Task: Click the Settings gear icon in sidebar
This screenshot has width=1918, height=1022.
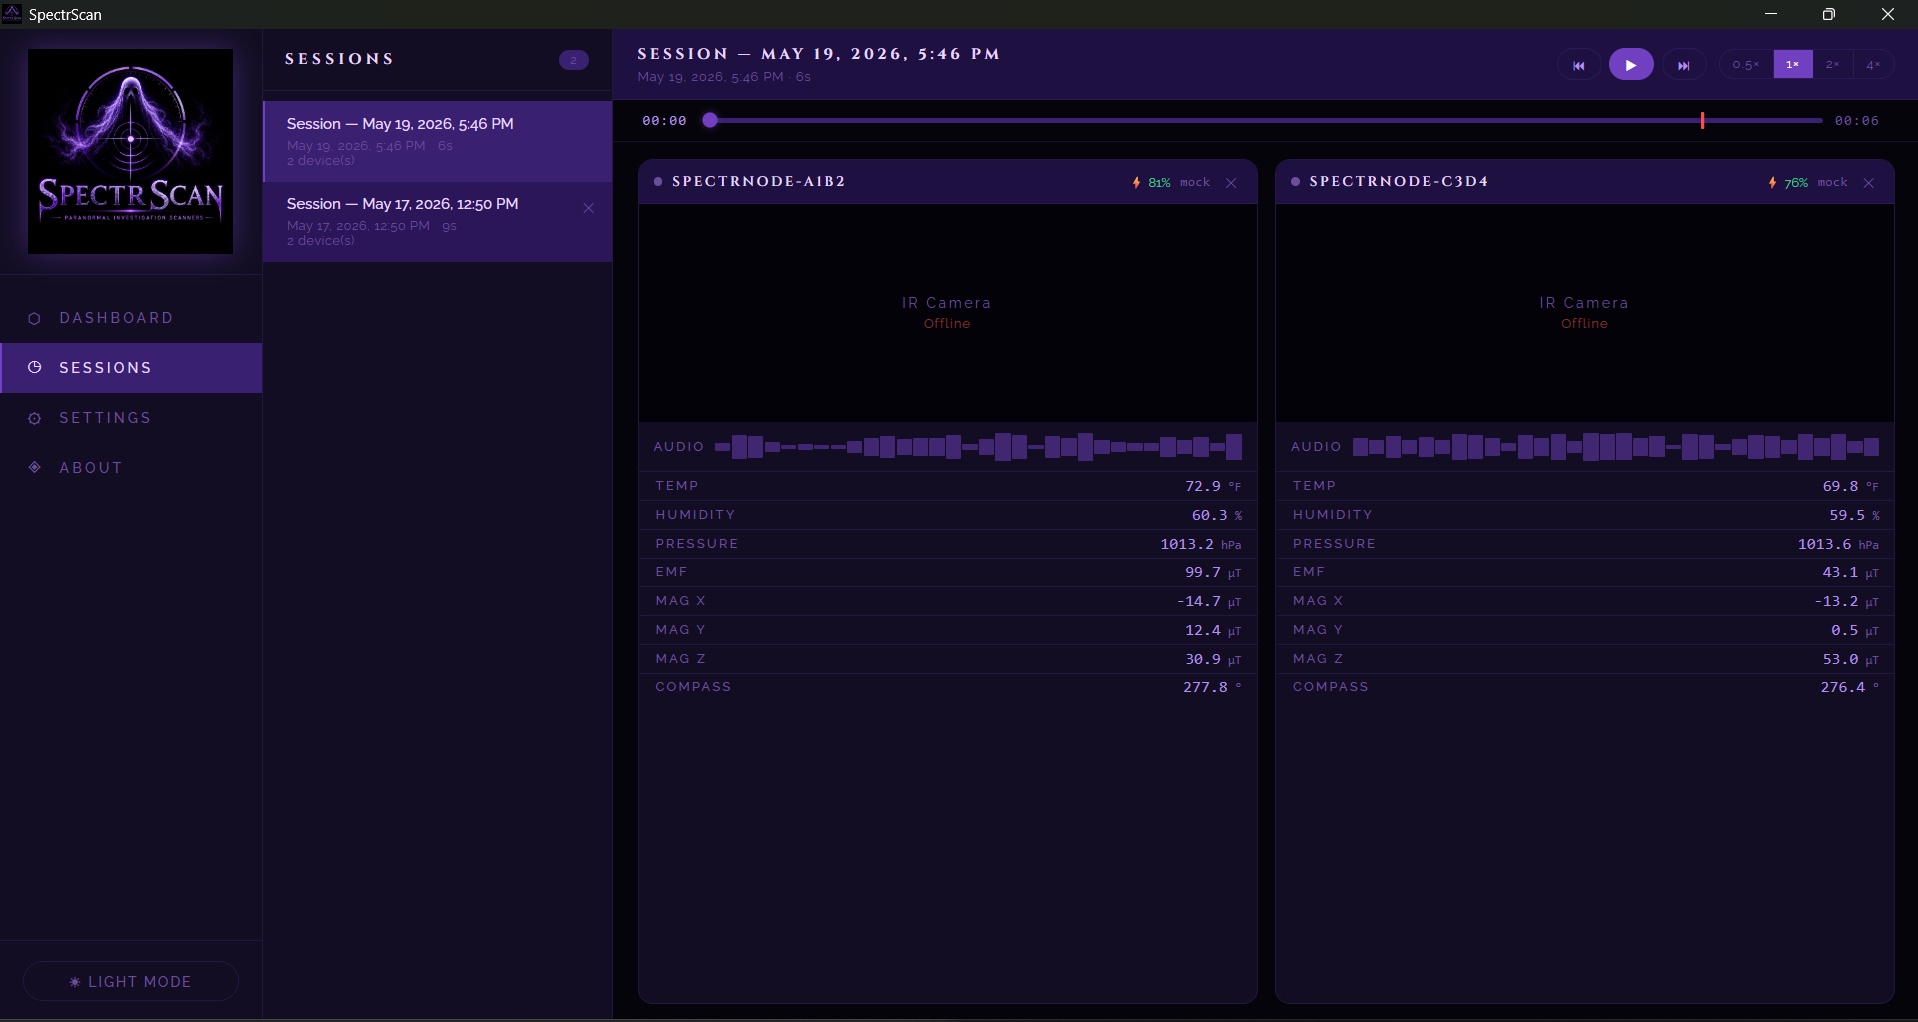Action: point(35,418)
